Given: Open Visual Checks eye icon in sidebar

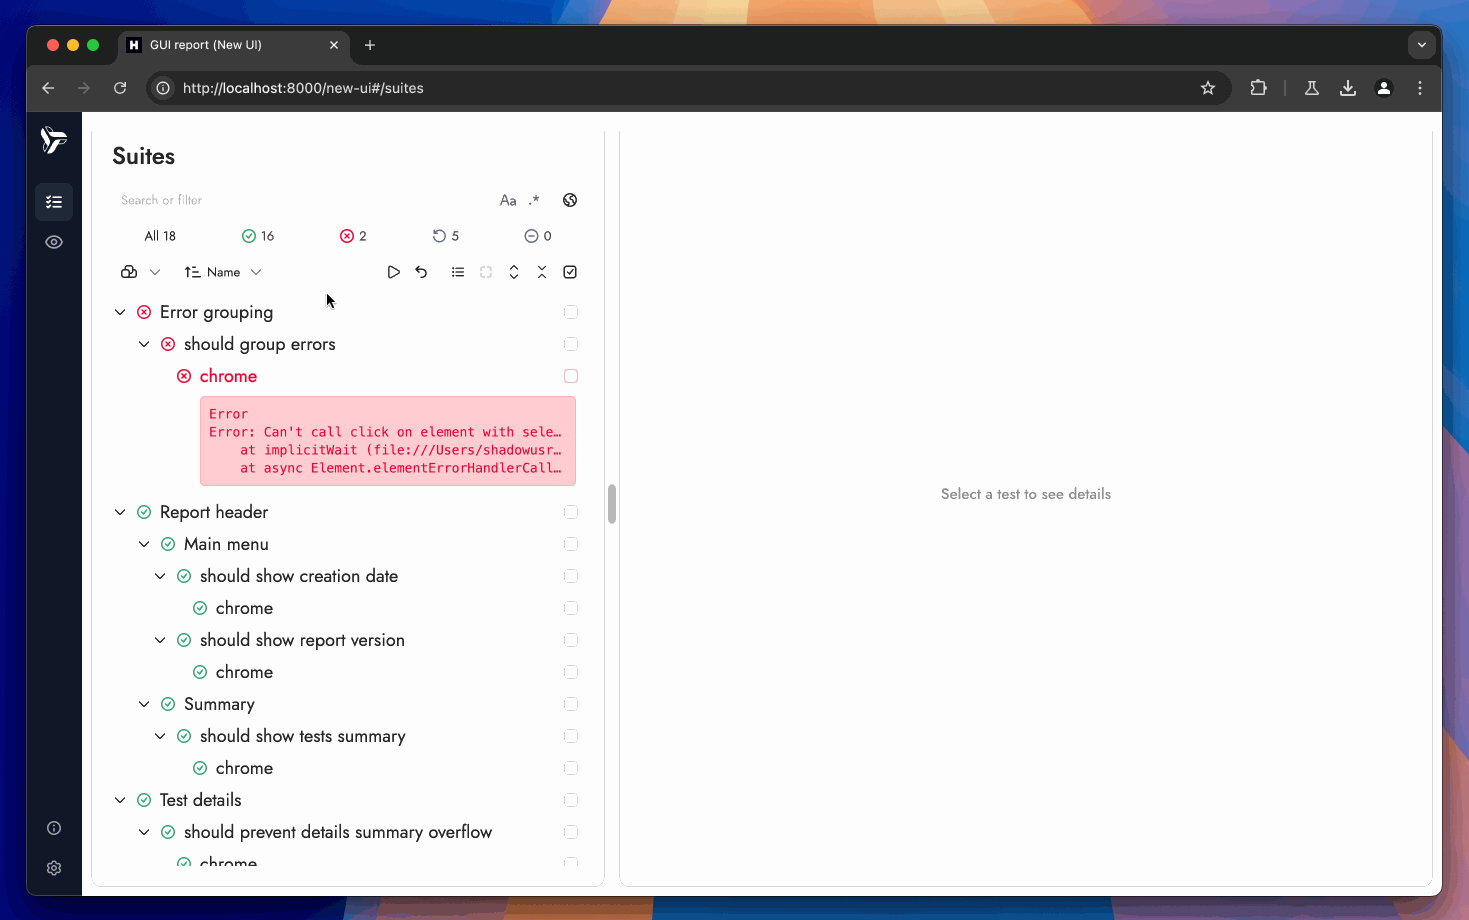Looking at the screenshot, I should tap(54, 242).
